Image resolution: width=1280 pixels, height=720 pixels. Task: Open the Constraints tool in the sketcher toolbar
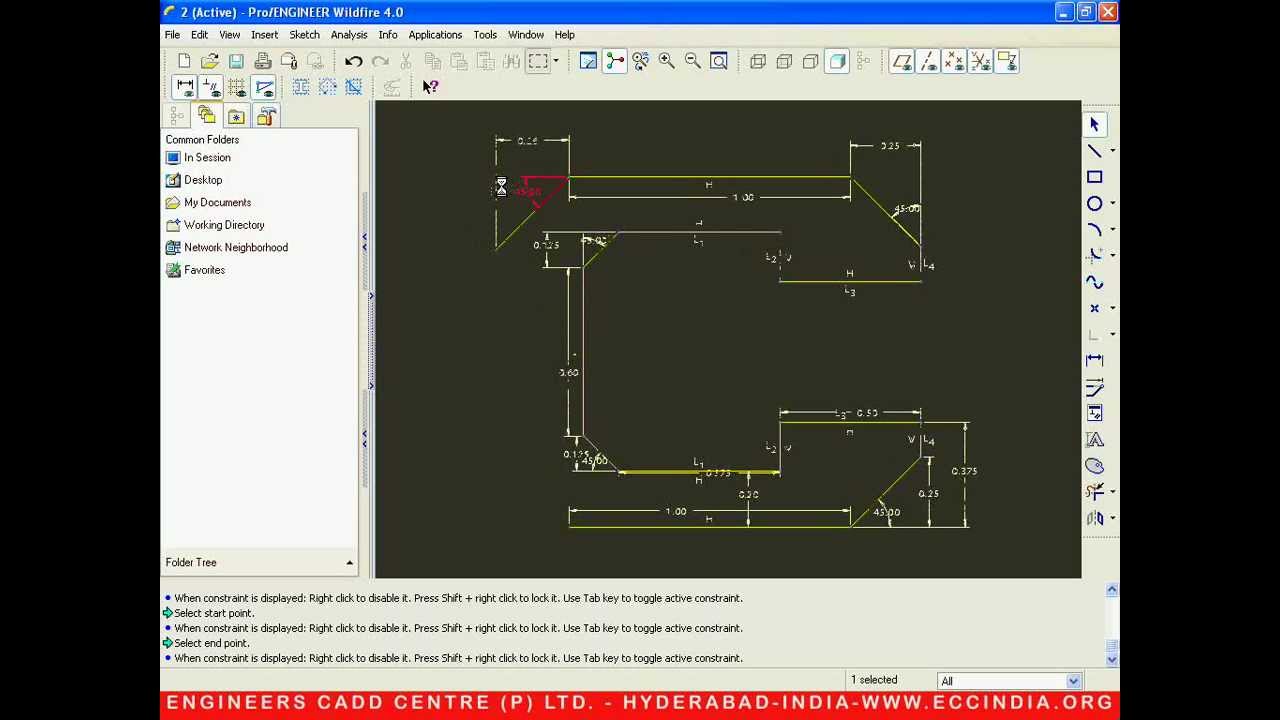point(1095,413)
